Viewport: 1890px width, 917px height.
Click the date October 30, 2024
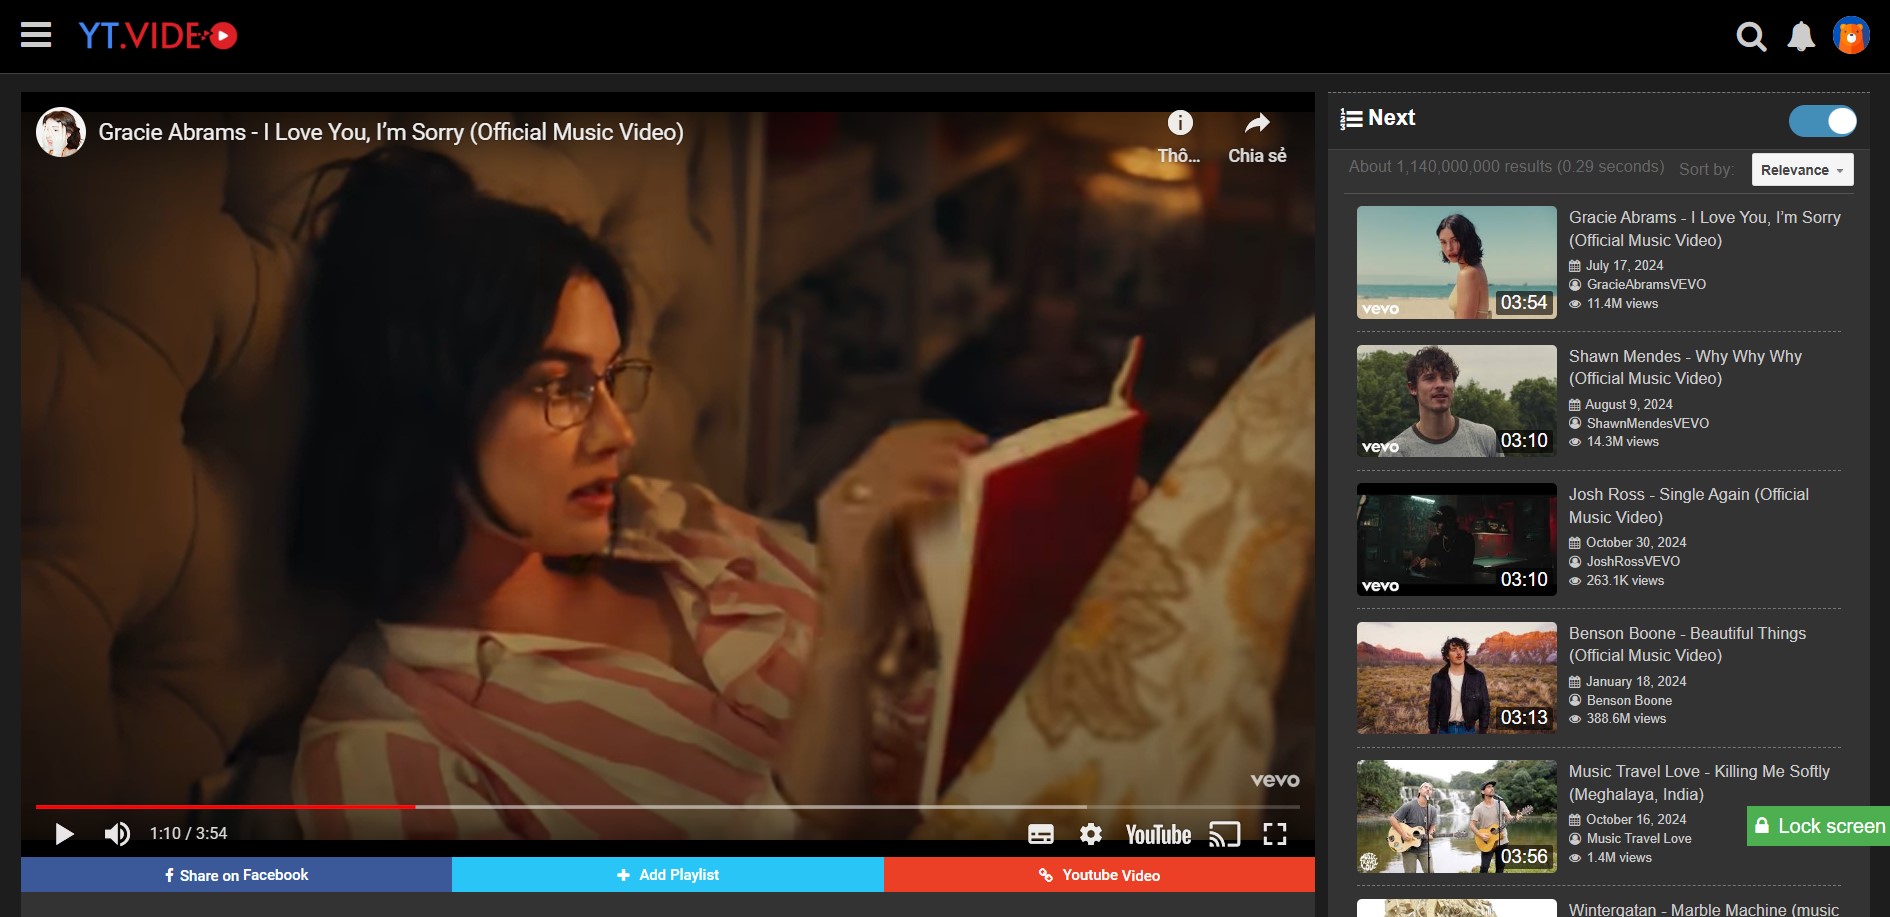1636,542
